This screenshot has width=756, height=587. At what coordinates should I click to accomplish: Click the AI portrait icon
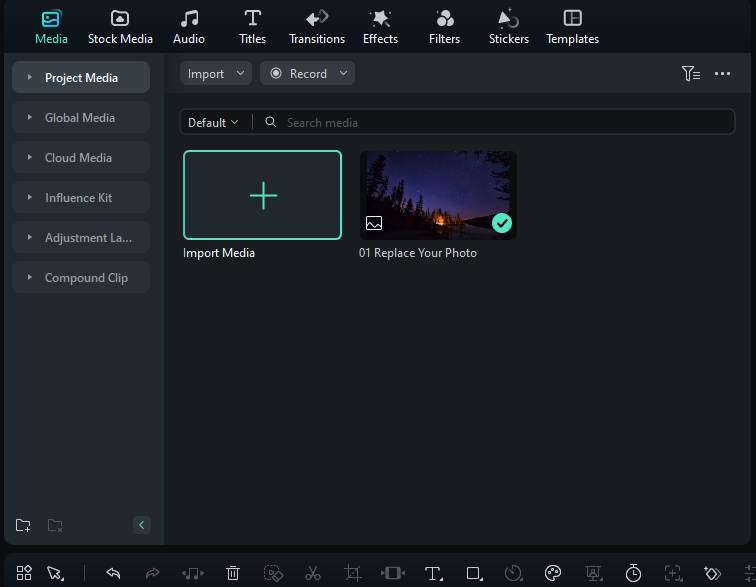(594, 573)
